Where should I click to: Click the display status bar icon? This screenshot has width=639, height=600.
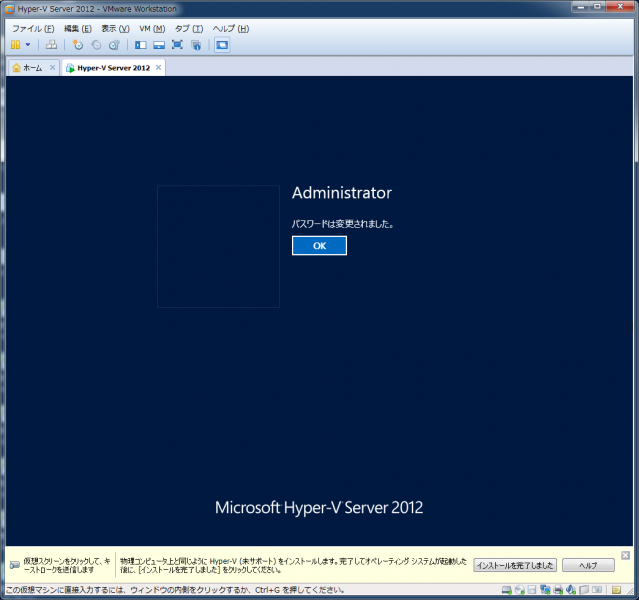[x=597, y=590]
